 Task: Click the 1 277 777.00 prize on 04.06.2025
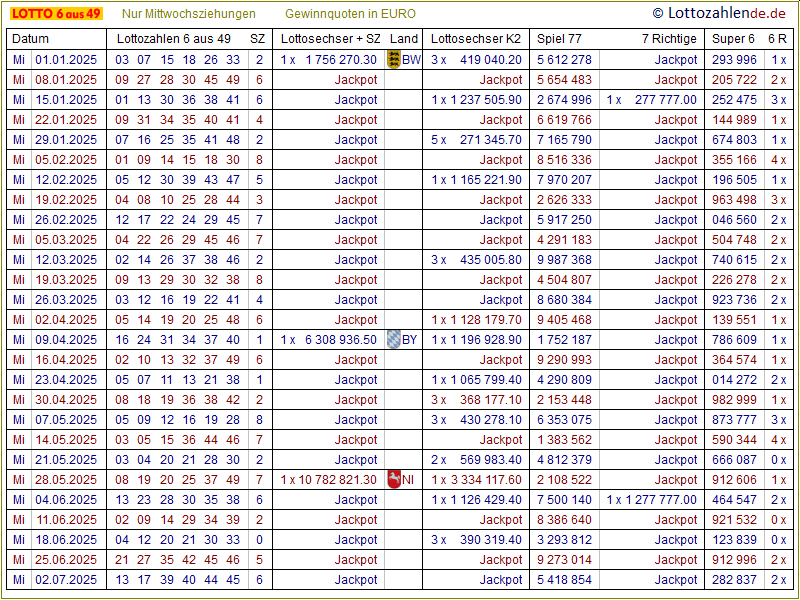coord(659,500)
